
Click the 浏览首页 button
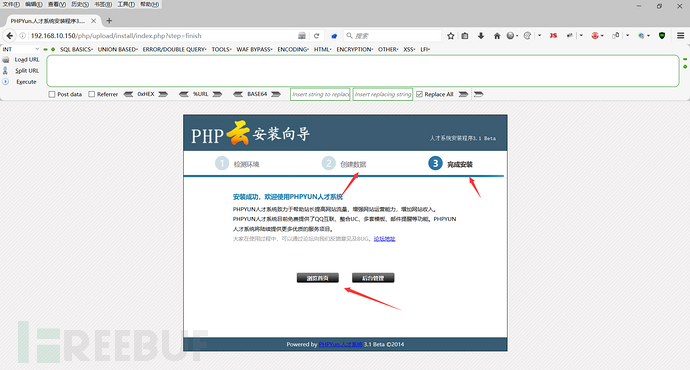point(318,278)
